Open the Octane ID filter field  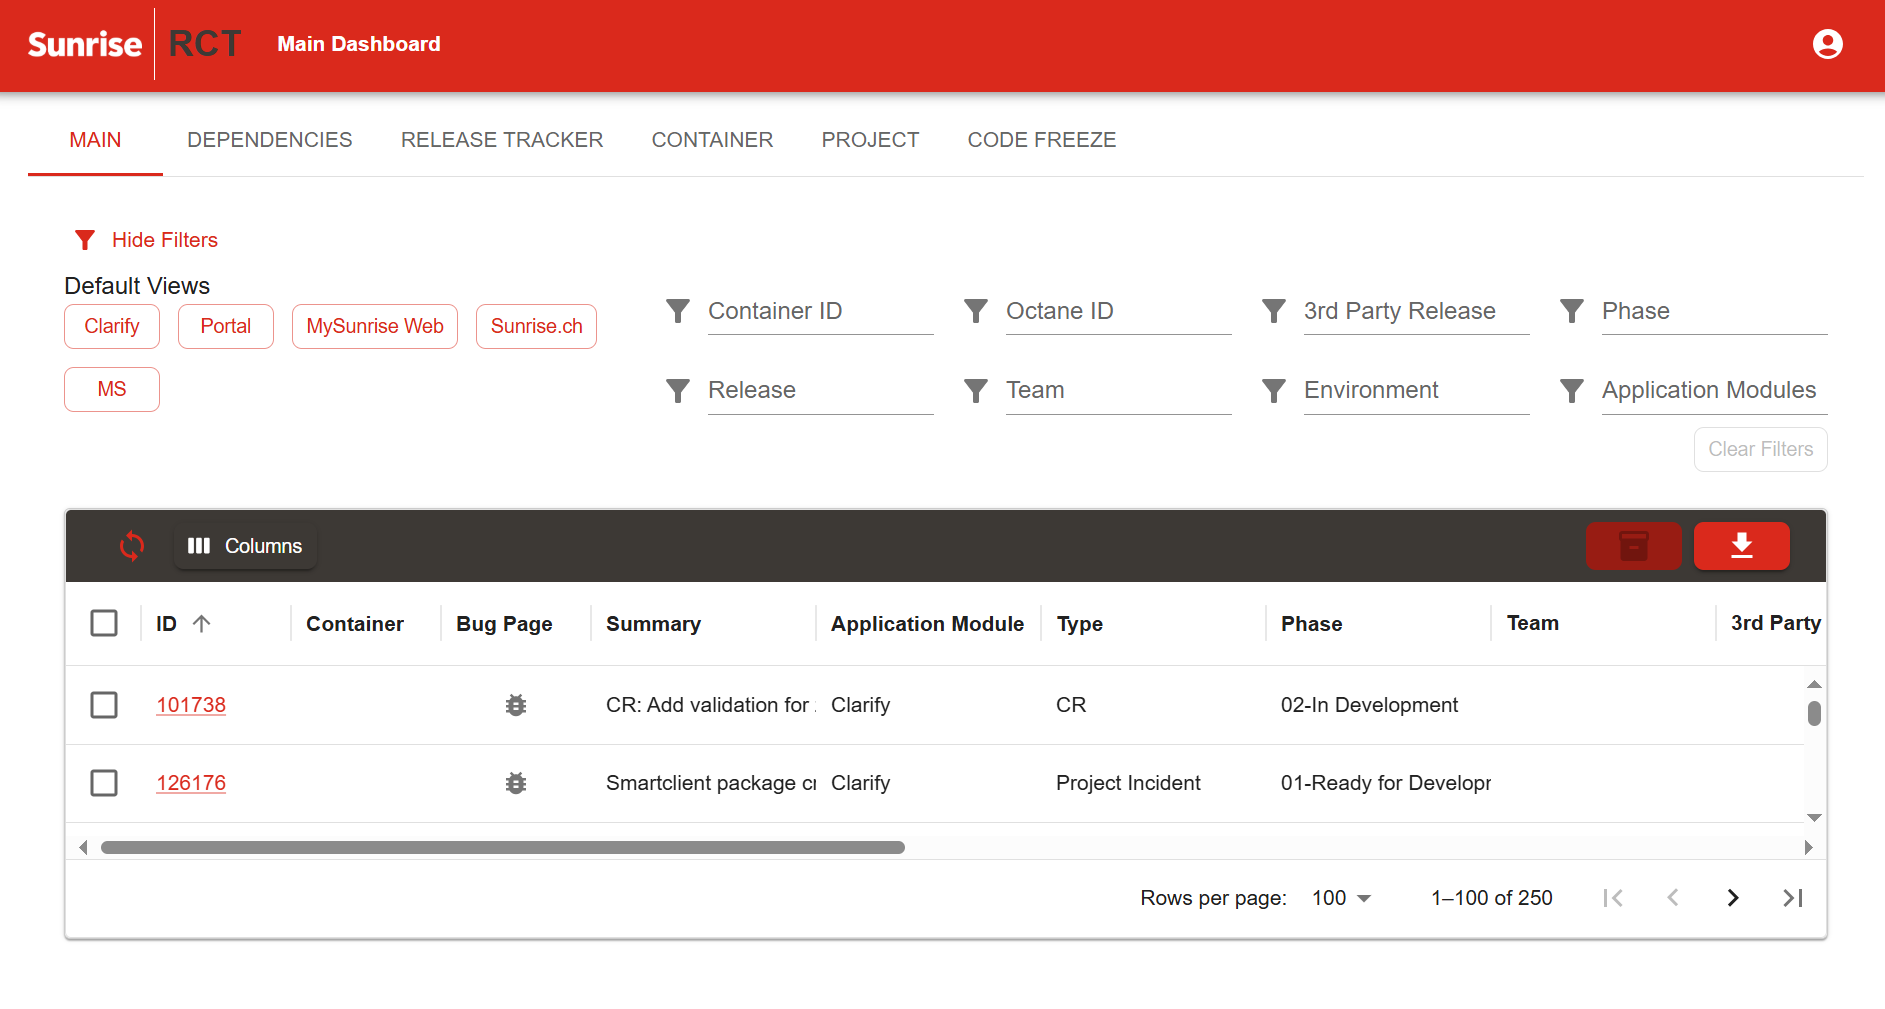1118,312
